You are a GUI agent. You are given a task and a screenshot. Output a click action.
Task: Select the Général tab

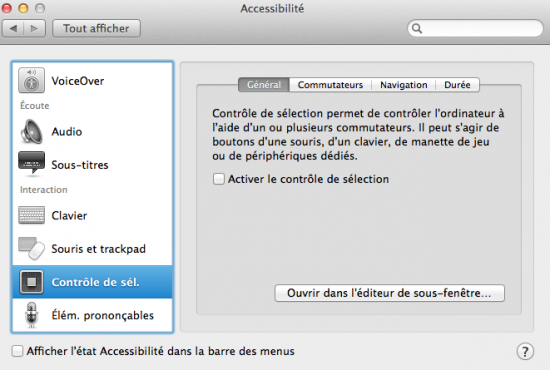point(264,85)
